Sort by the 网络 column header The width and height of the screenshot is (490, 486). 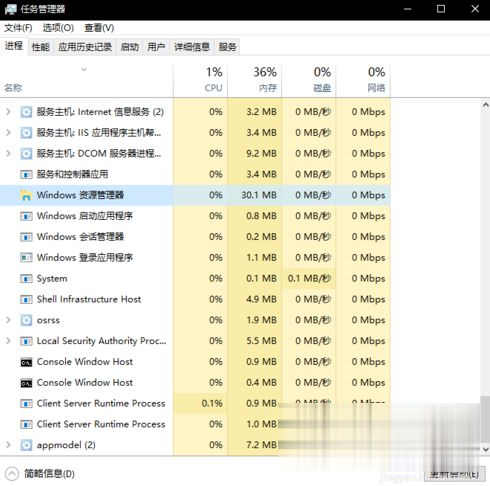point(363,80)
